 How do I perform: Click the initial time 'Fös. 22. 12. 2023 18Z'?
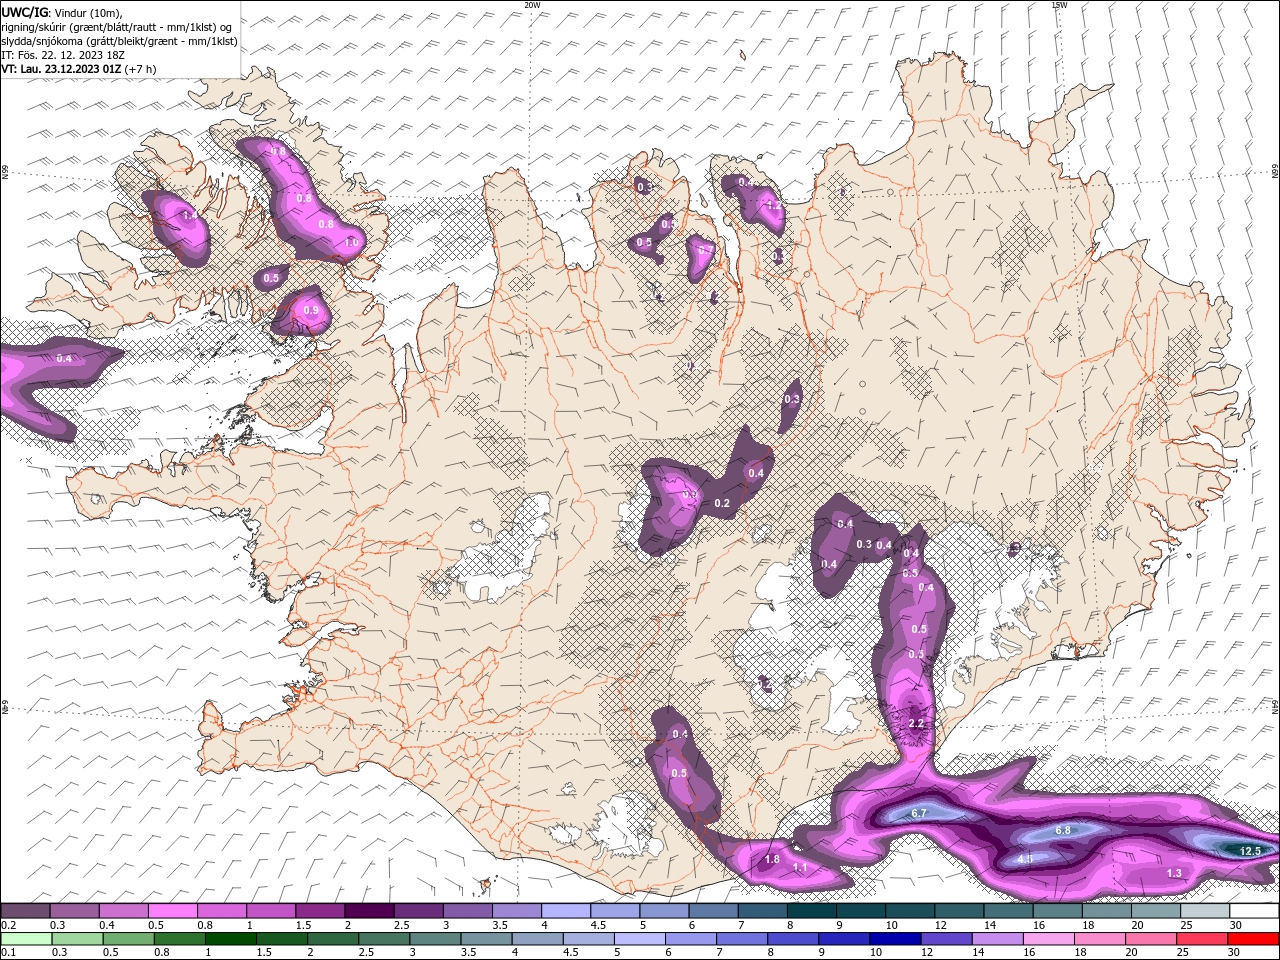[x=71, y=55]
